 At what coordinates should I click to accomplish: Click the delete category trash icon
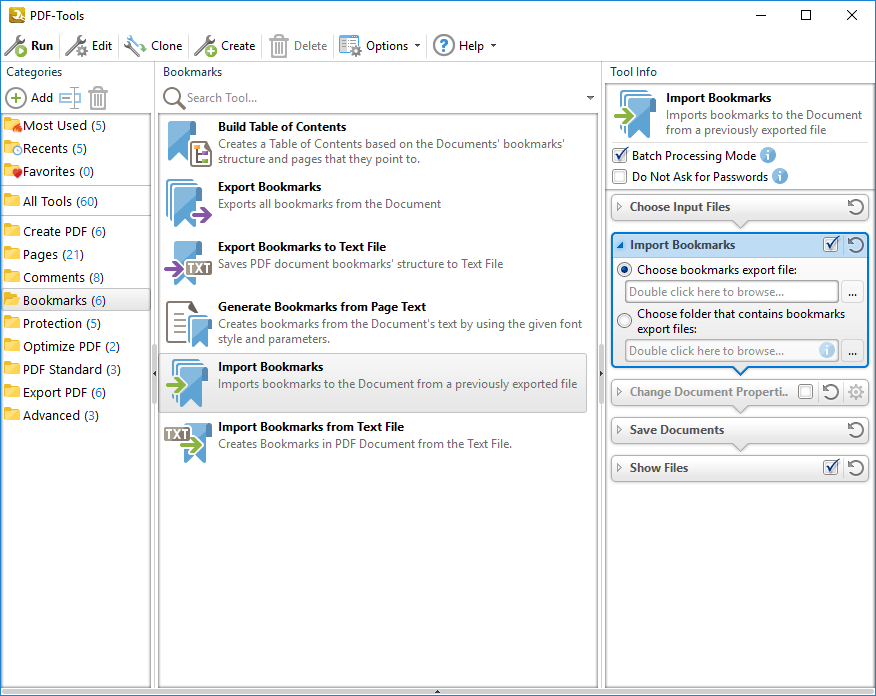click(x=98, y=98)
